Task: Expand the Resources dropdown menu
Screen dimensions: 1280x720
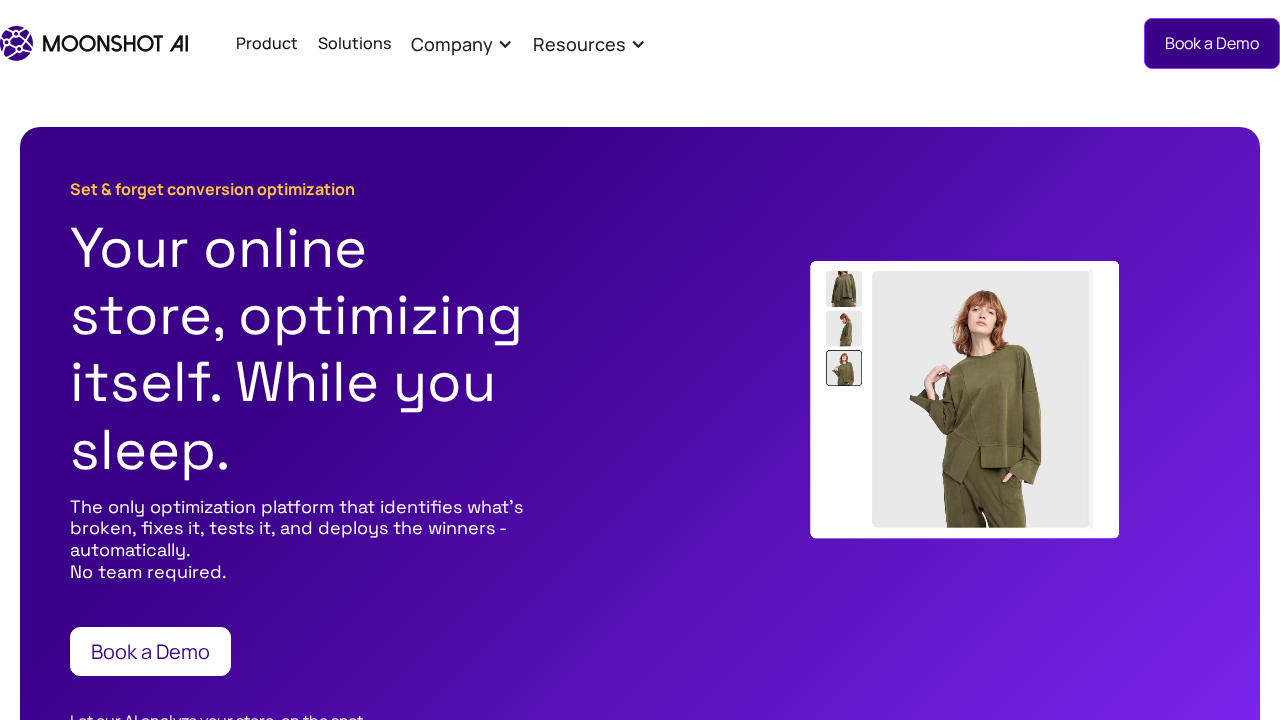Action: click(578, 44)
